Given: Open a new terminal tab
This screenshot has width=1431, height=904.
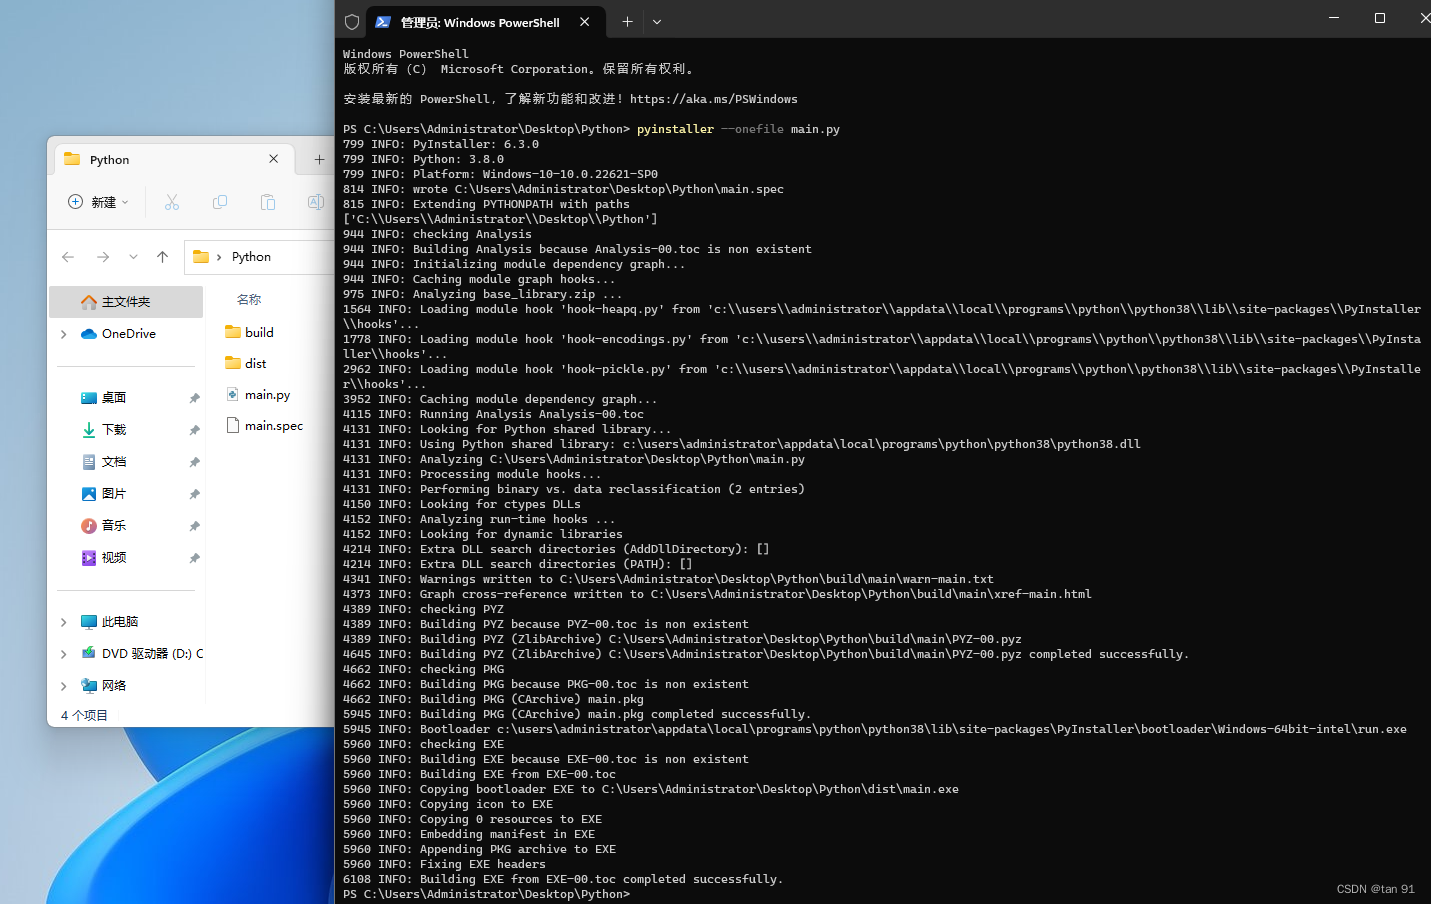Looking at the screenshot, I should (627, 21).
